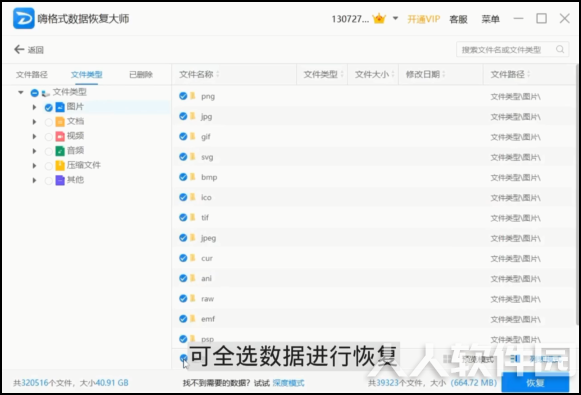The image size is (581, 395).
Task: Click the 文档 document category icon
Action: 60,122
